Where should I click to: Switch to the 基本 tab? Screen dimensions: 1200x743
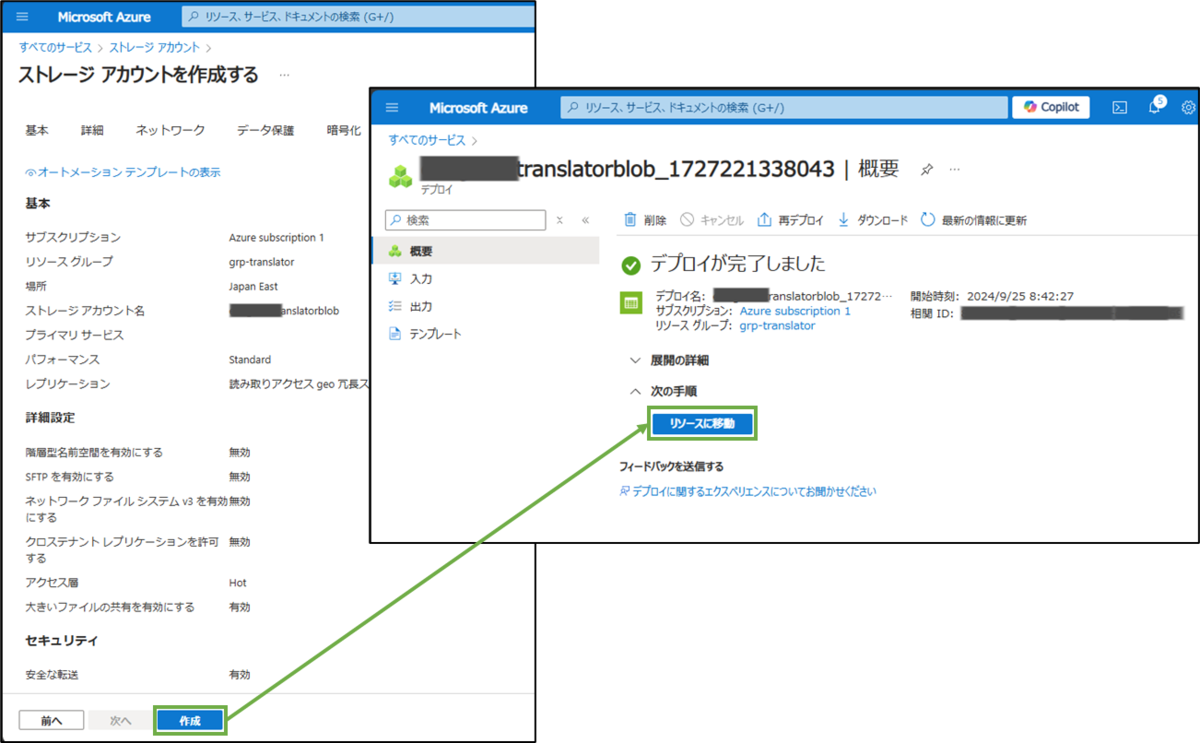(37, 130)
